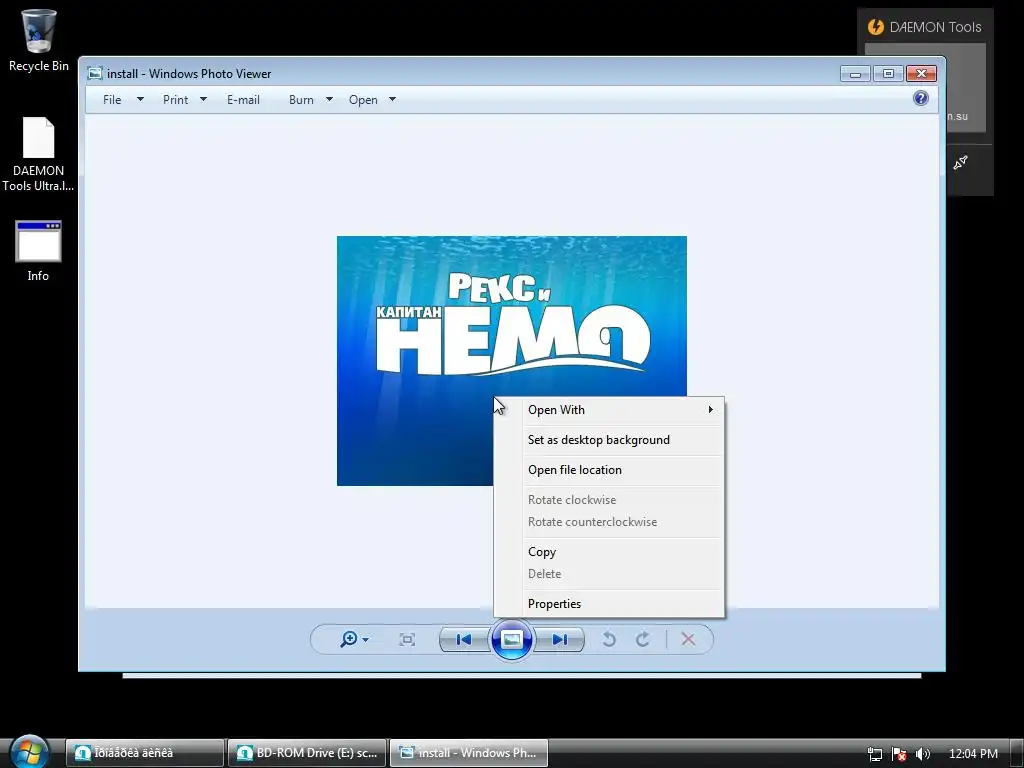Maximize the Photo Viewer window
Screen dimensions: 1024x768
(x=888, y=74)
